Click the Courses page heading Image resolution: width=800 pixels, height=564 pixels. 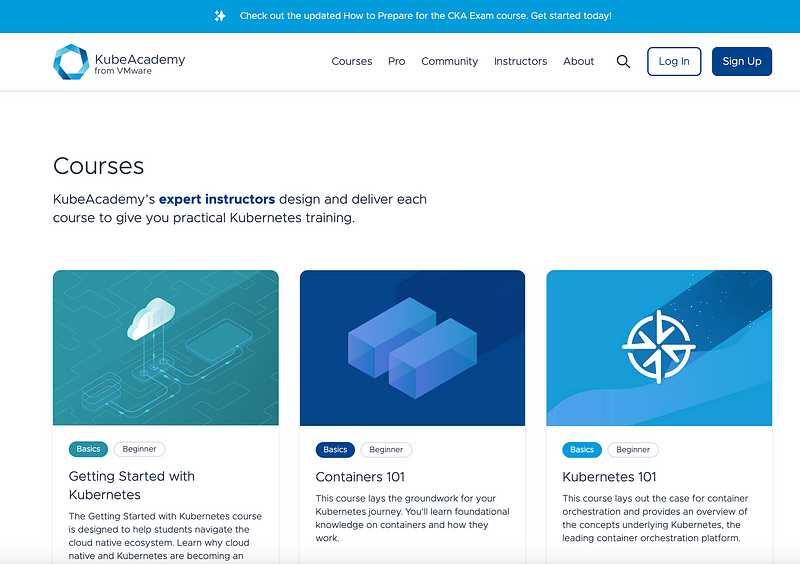click(98, 166)
